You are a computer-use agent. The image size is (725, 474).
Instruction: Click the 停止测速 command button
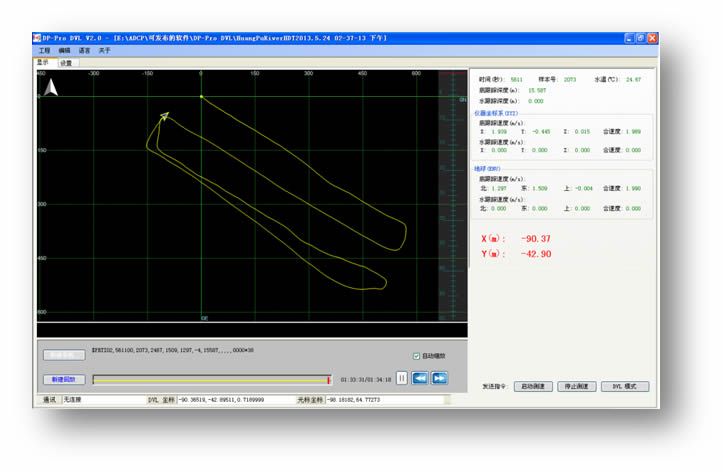[577, 386]
